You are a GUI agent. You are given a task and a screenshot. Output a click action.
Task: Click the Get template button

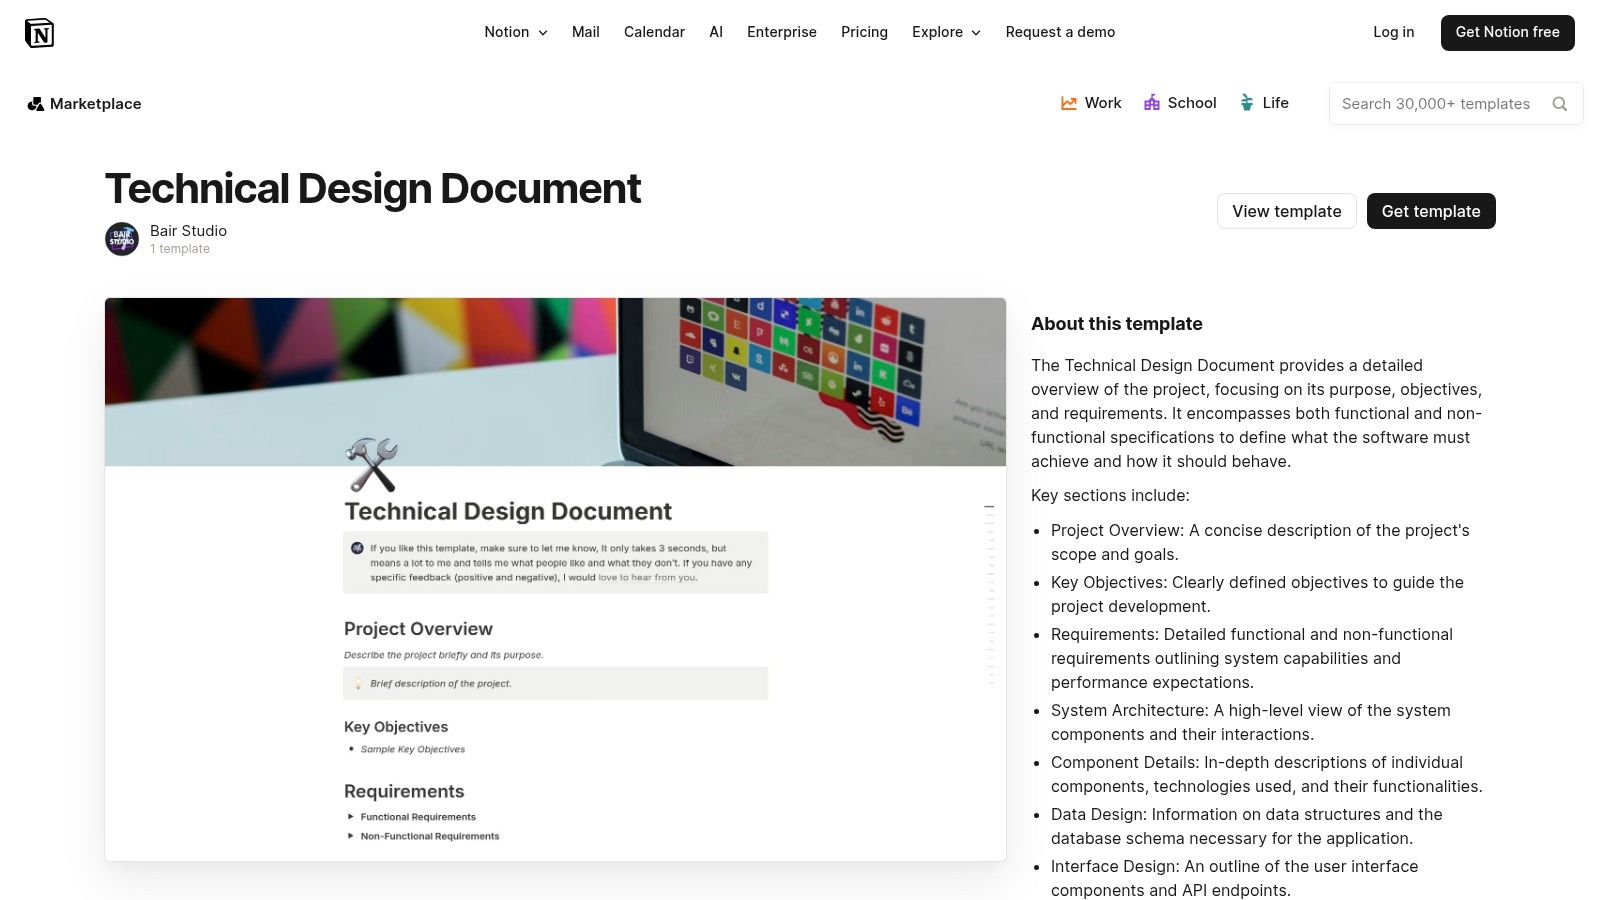point(1431,211)
